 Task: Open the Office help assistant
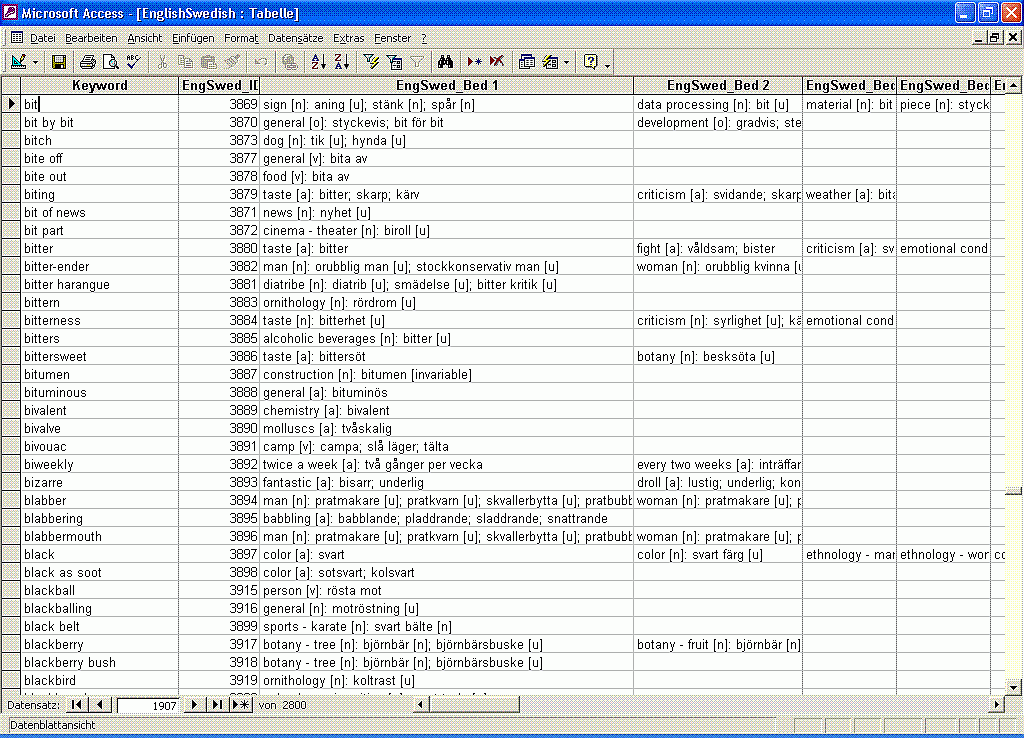[590, 62]
